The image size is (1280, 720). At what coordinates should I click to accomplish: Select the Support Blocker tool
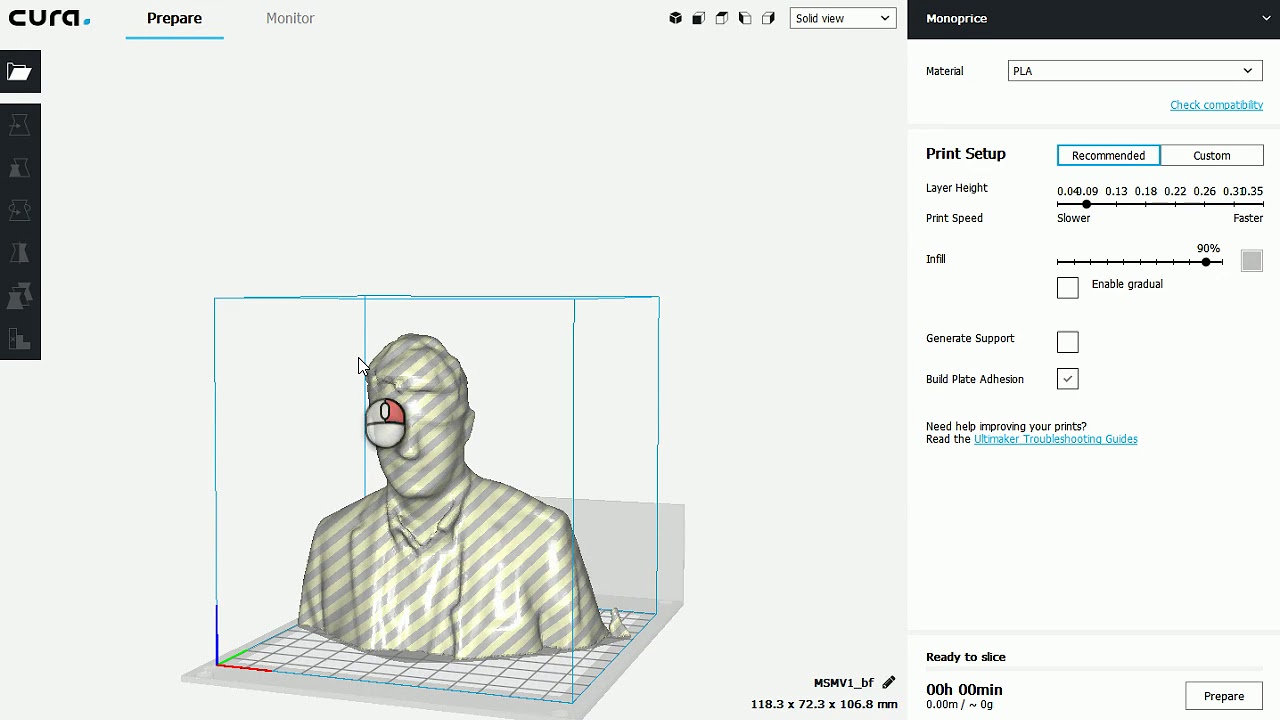click(20, 339)
